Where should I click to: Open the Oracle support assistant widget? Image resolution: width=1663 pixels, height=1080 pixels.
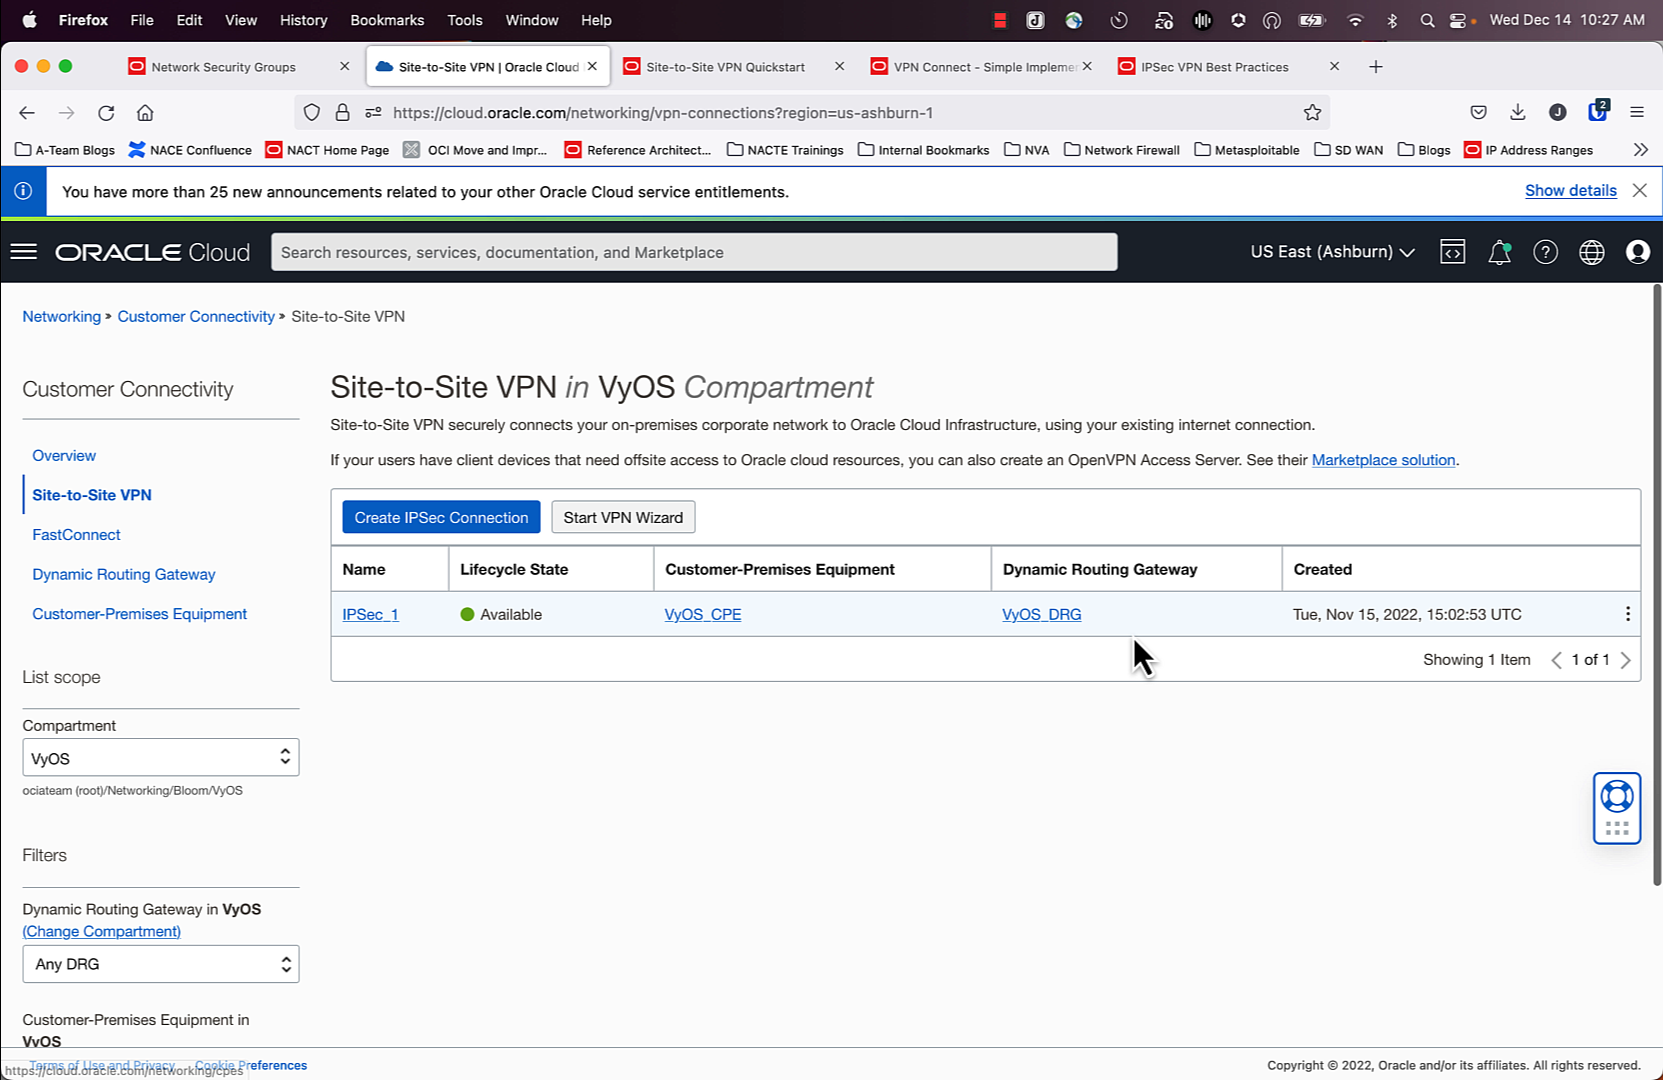[1616, 808]
